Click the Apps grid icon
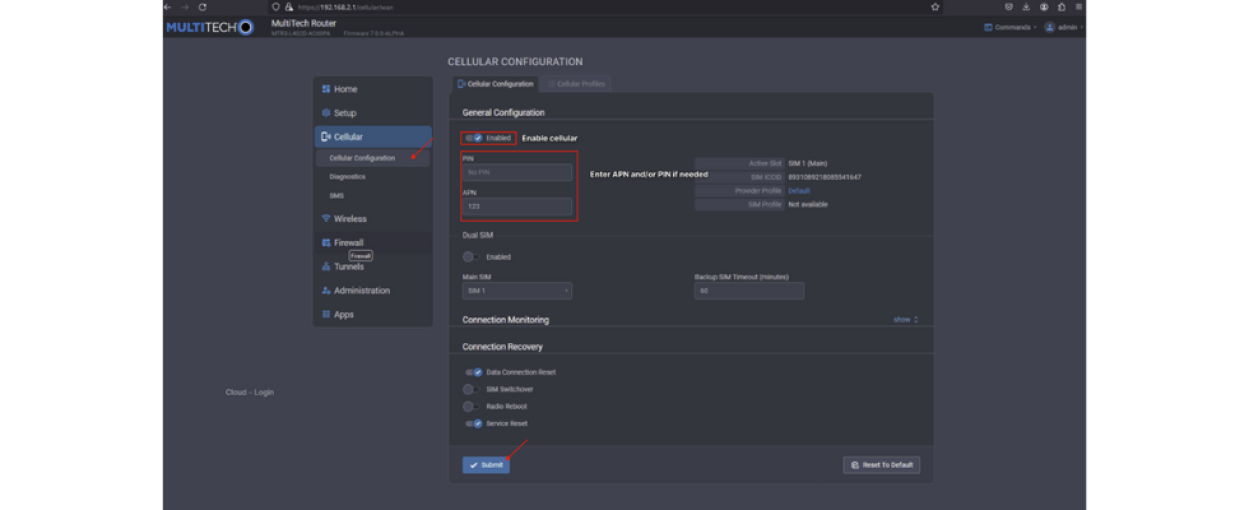The image size is (1249, 510). 326,314
